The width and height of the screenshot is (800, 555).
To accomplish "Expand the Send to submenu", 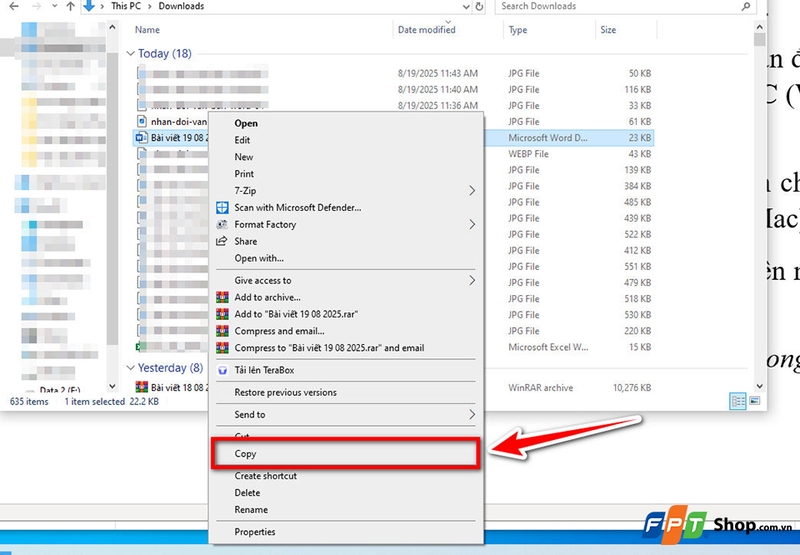I will point(345,414).
